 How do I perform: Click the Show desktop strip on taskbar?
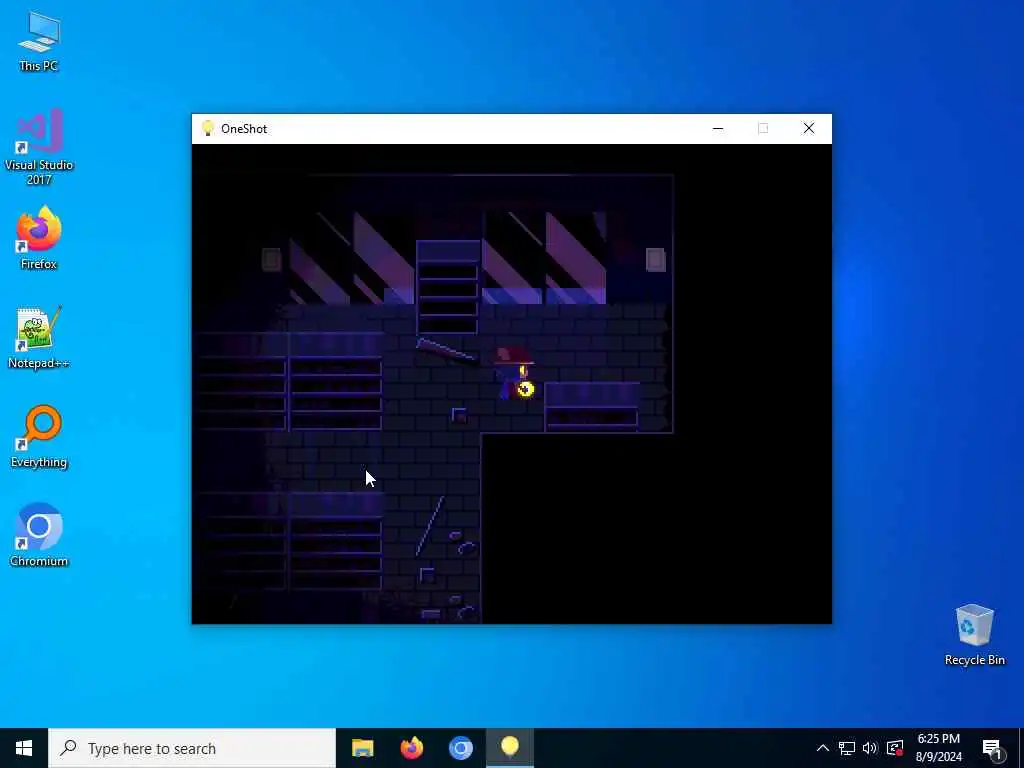(x=1021, y=748)
